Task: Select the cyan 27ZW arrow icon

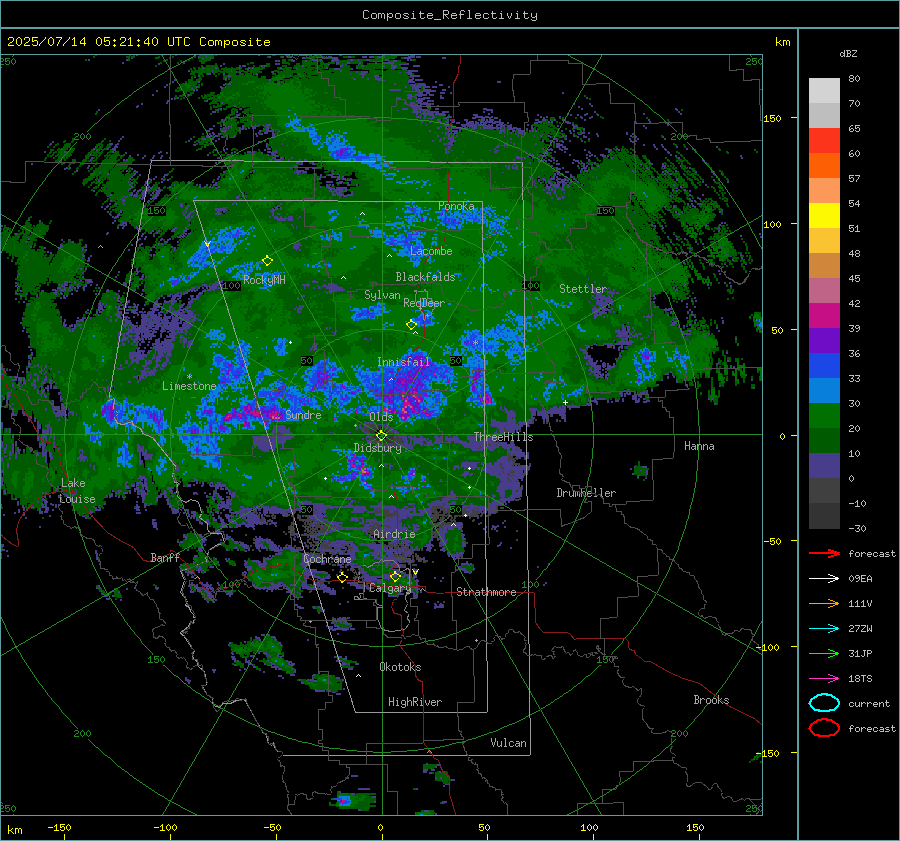Action: (x=824, y=629)
